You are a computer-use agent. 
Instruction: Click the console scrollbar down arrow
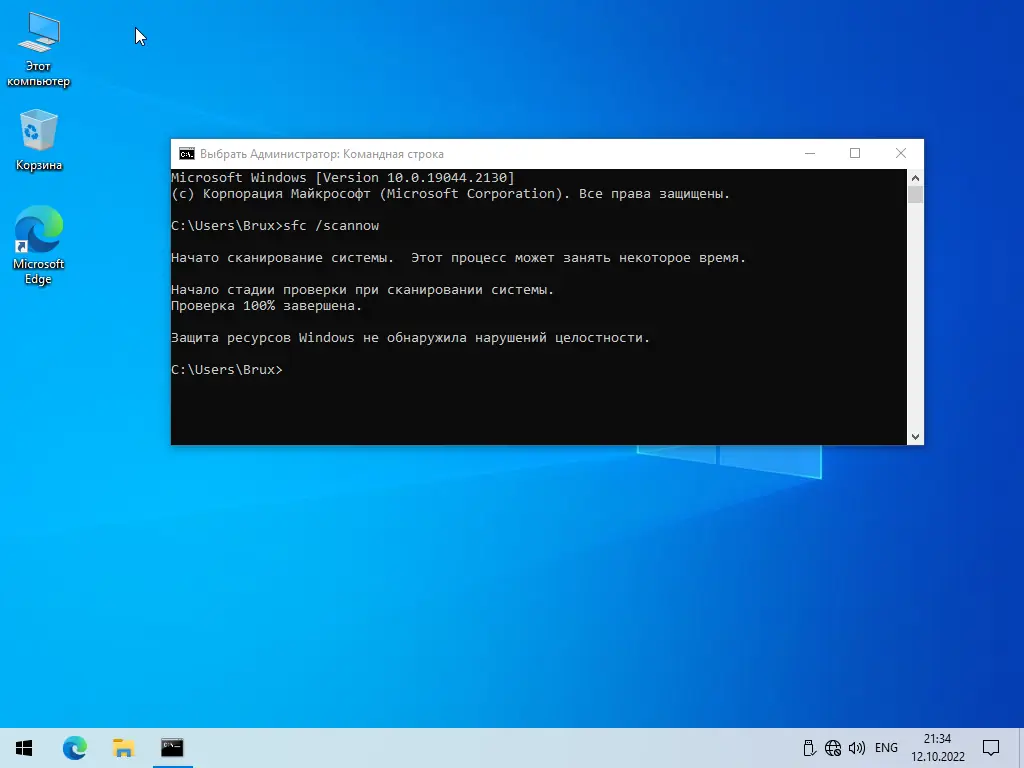(x=916, y=437)
